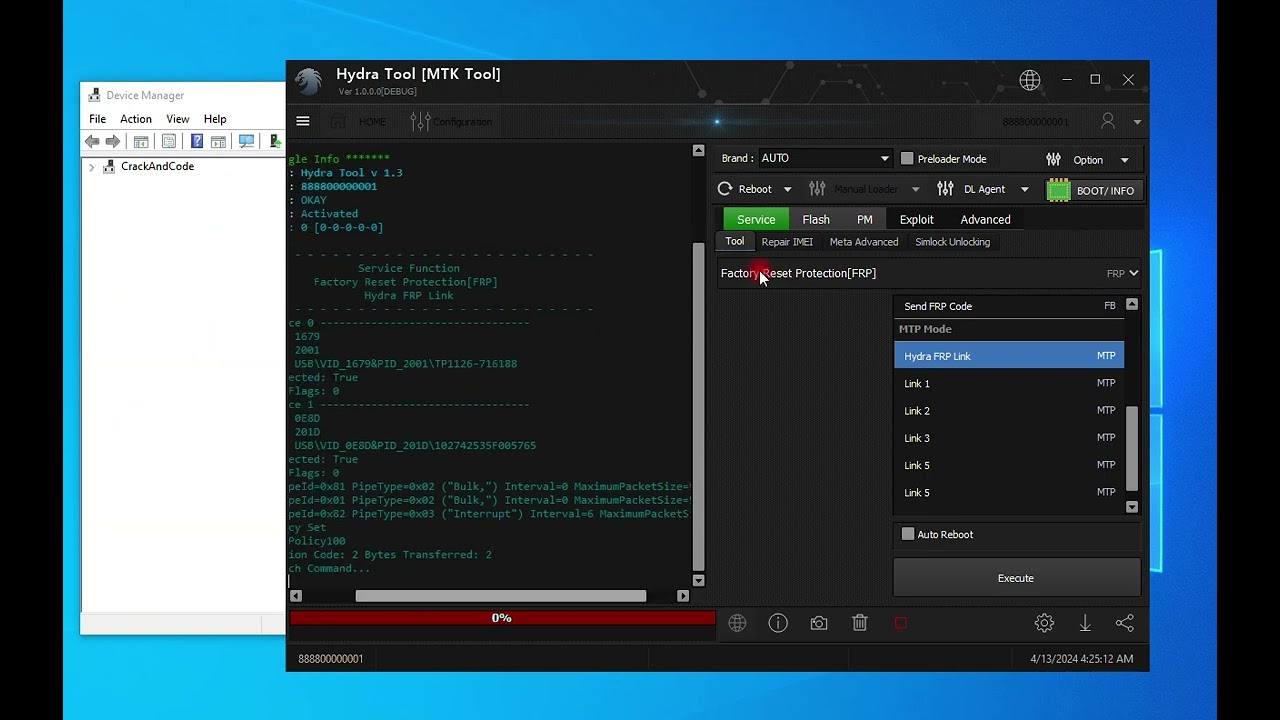
Task: Take a screenshot with camera icon
Action: point(819,623)
